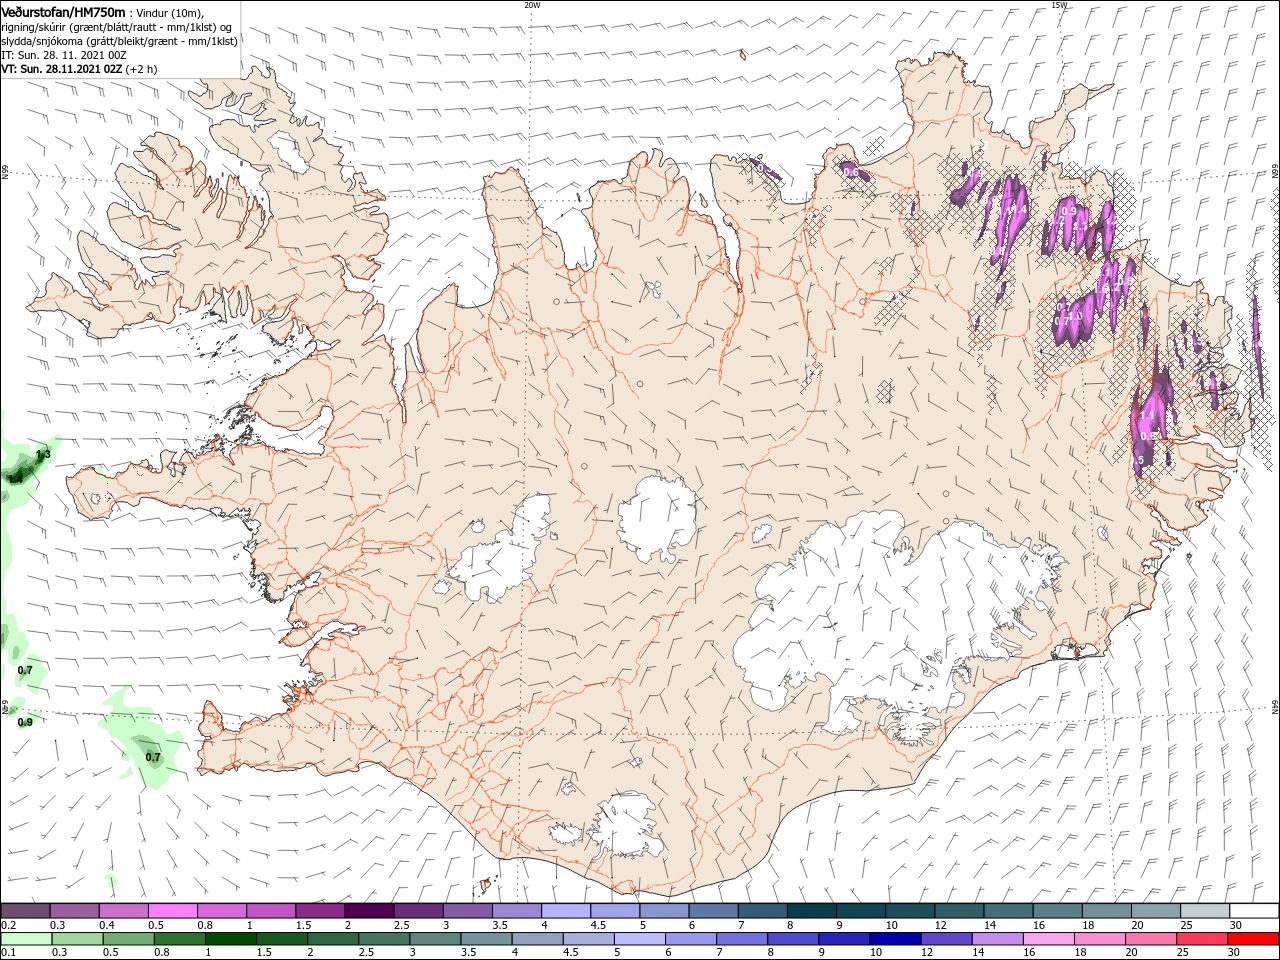This screenshot has width=1280, height=960.
Task: Click the 'Veðurstofan/HM750m' map title
Action: pos(63,12)
